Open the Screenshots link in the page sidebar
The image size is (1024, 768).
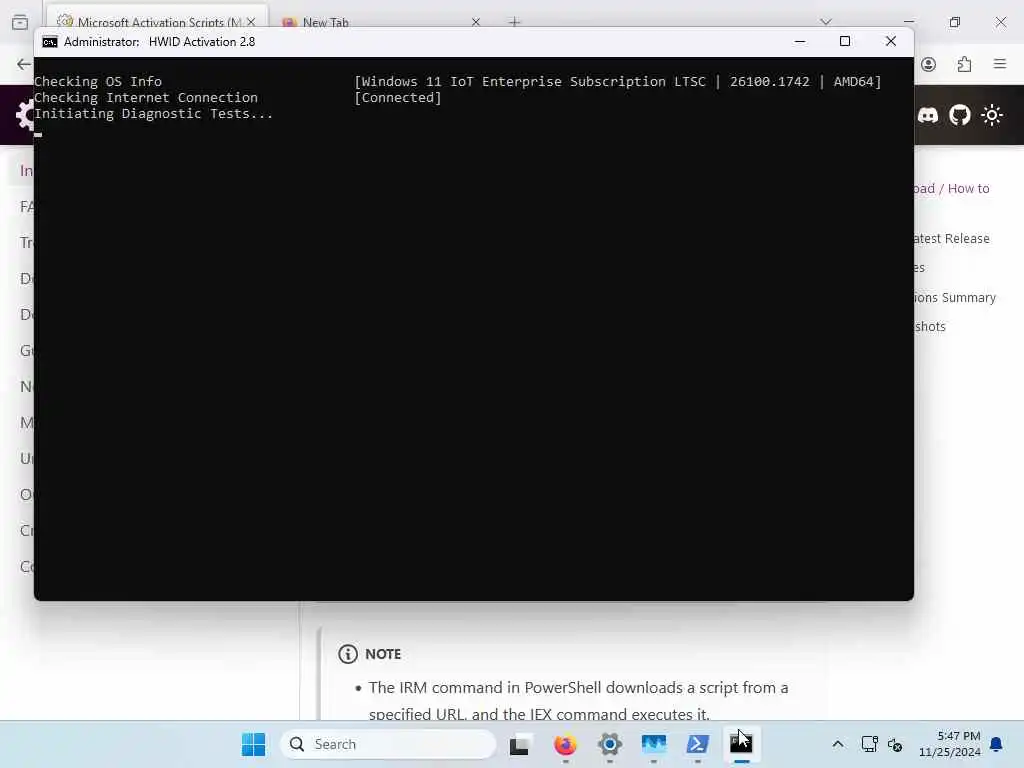click(930, 327)
